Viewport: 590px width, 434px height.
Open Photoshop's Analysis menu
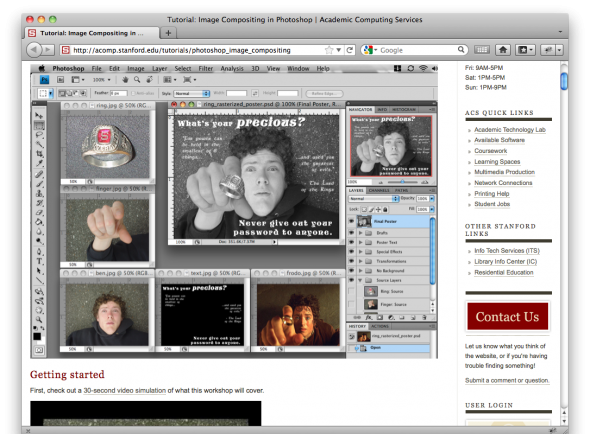tap(232, 68)
